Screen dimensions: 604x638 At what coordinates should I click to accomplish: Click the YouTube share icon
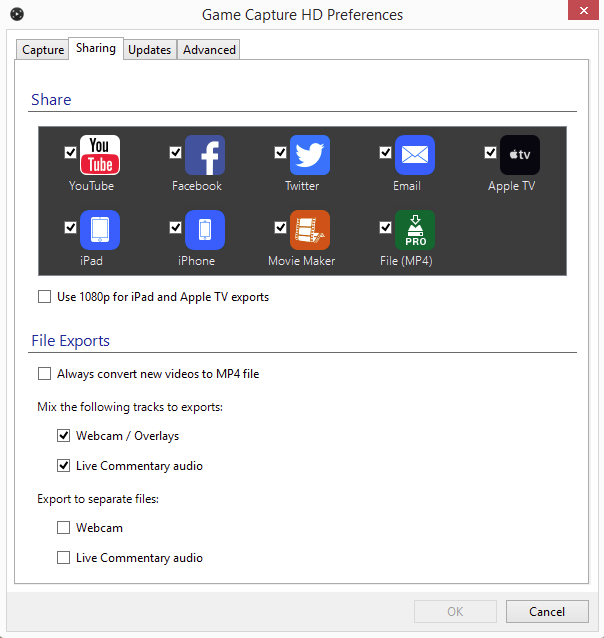pyautogui.click(x=99, y=155)
